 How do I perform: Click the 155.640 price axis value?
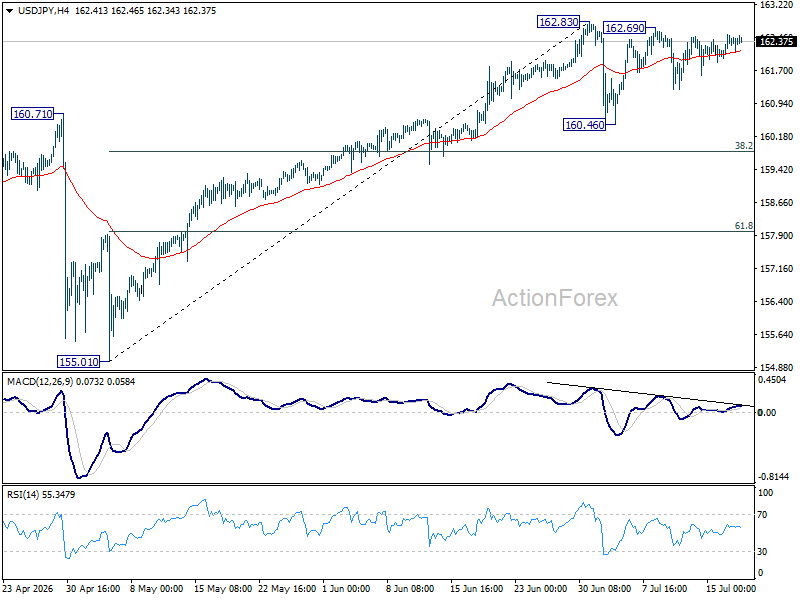tap(777, 335)
